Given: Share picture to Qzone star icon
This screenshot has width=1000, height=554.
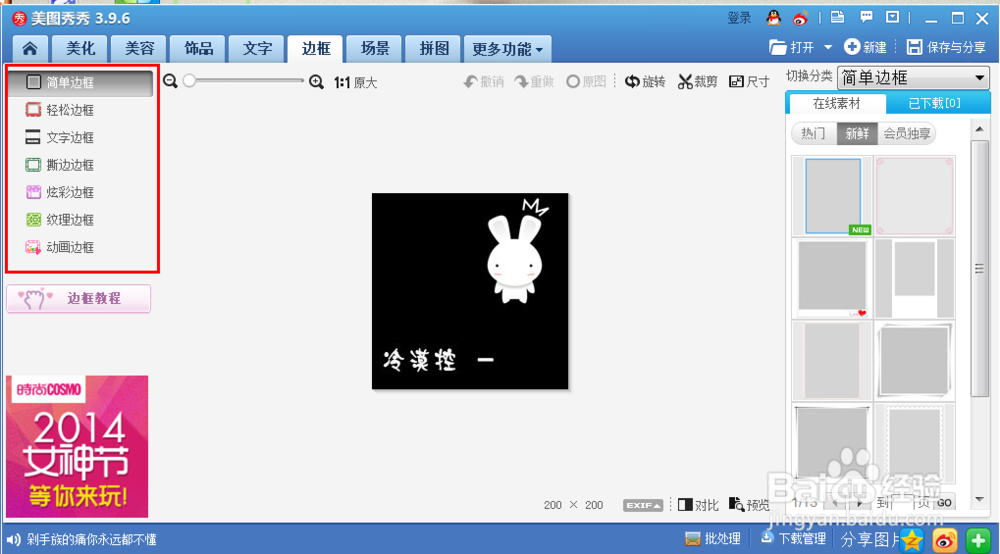Looking at the screenshot, I should pyautogui.click(x=911, y=540).
